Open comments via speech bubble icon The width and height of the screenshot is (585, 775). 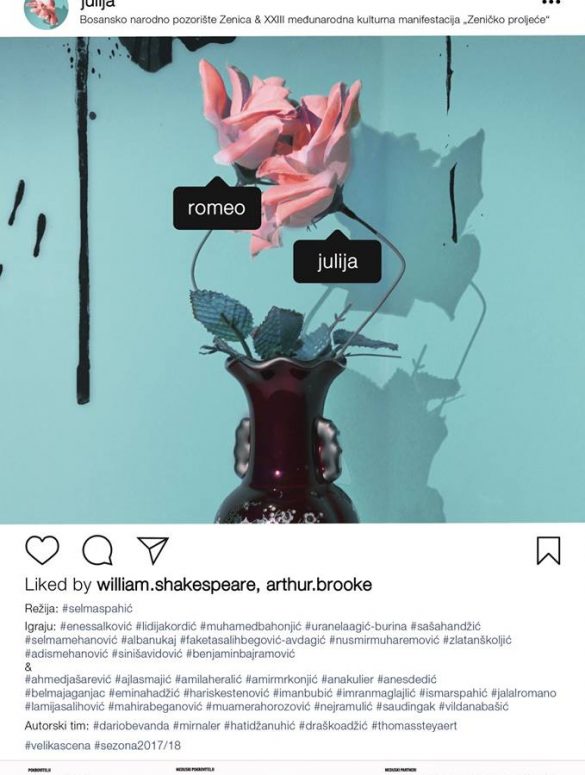click(x=98, y=550)
